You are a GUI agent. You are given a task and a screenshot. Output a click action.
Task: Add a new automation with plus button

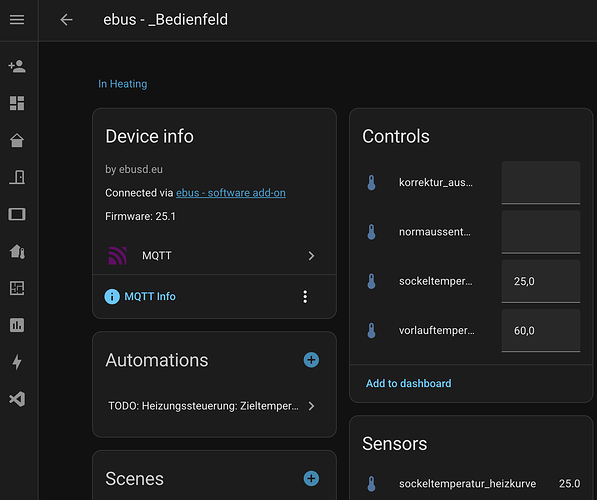tap(311, 360)
